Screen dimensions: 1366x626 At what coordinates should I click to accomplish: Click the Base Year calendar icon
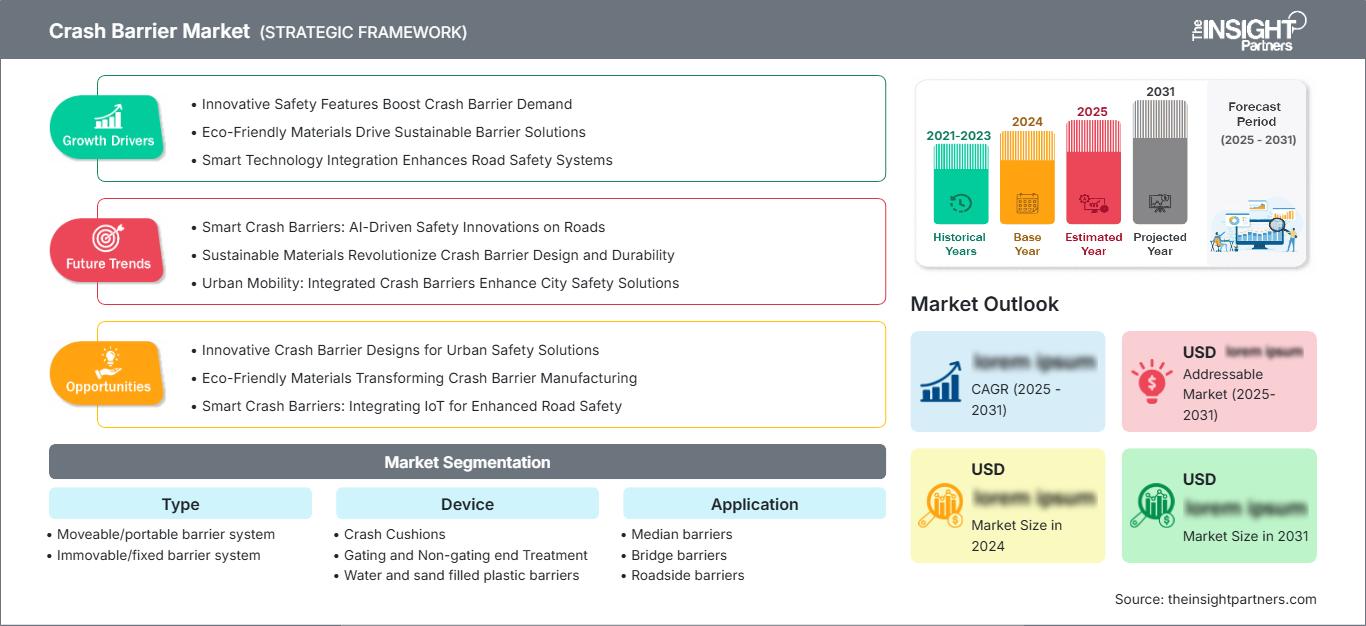[1027, 204]
